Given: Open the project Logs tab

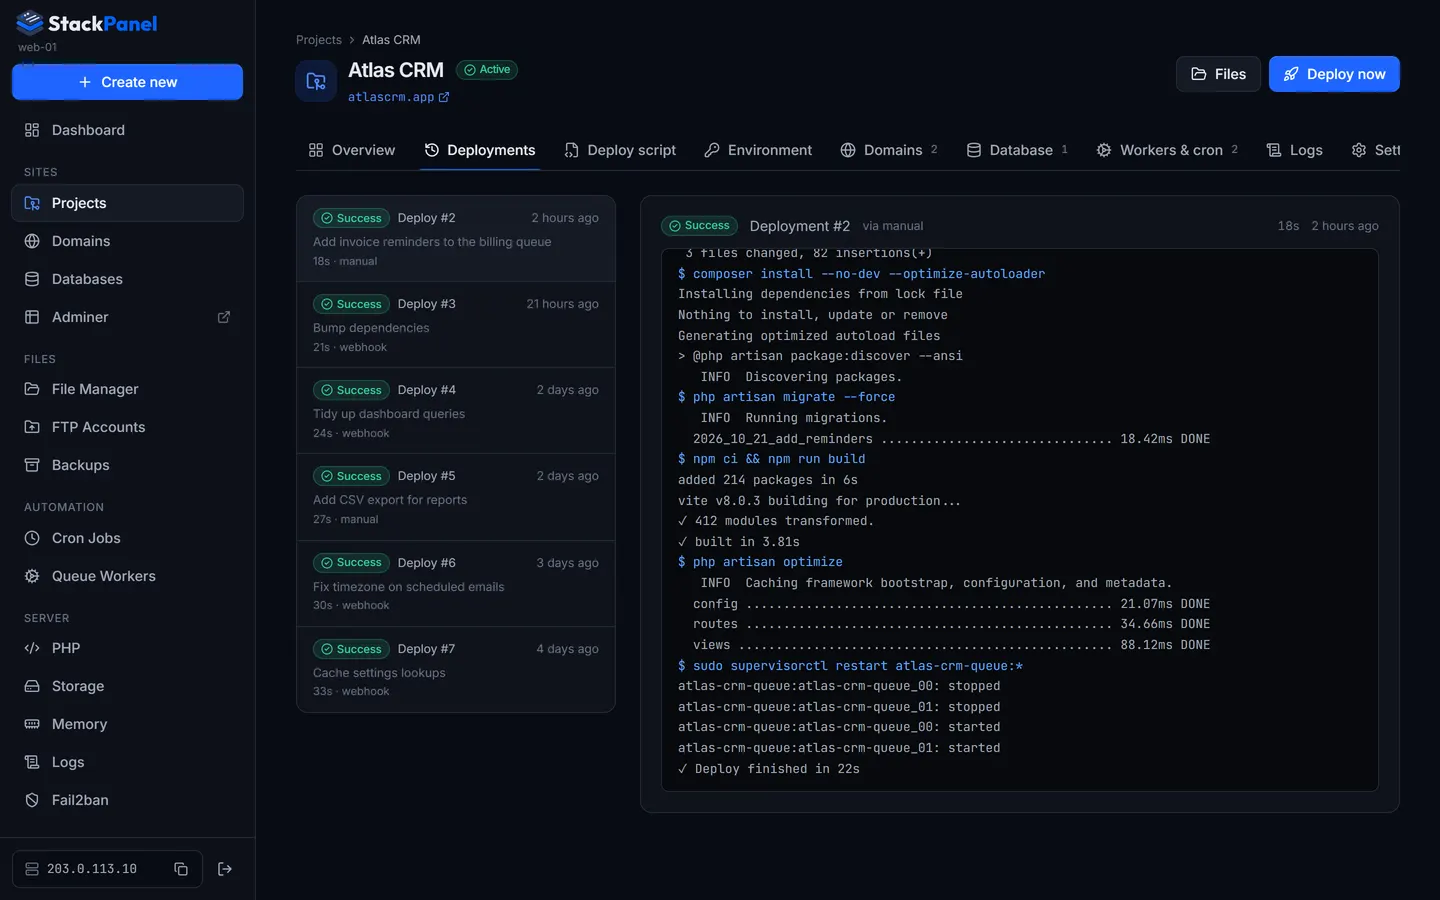Looking at the screenshot, I should (x=1295, y=150).
